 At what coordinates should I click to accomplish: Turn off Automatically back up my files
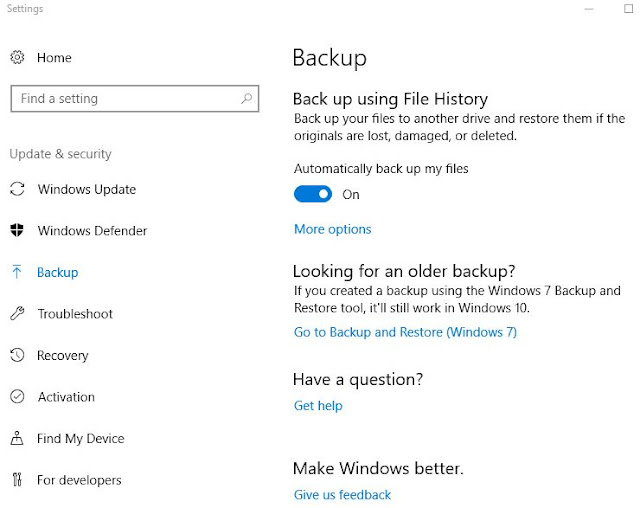[x=313, y=194]
